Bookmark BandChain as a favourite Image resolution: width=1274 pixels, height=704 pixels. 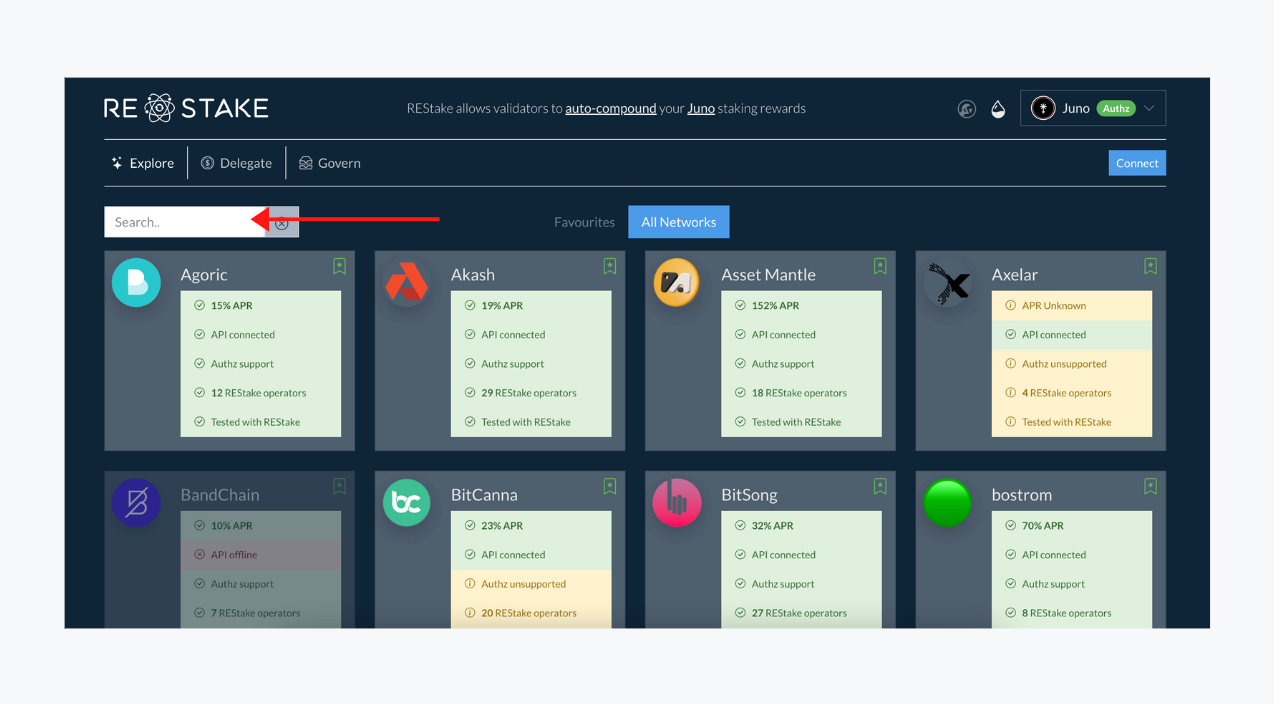(340, 486)
